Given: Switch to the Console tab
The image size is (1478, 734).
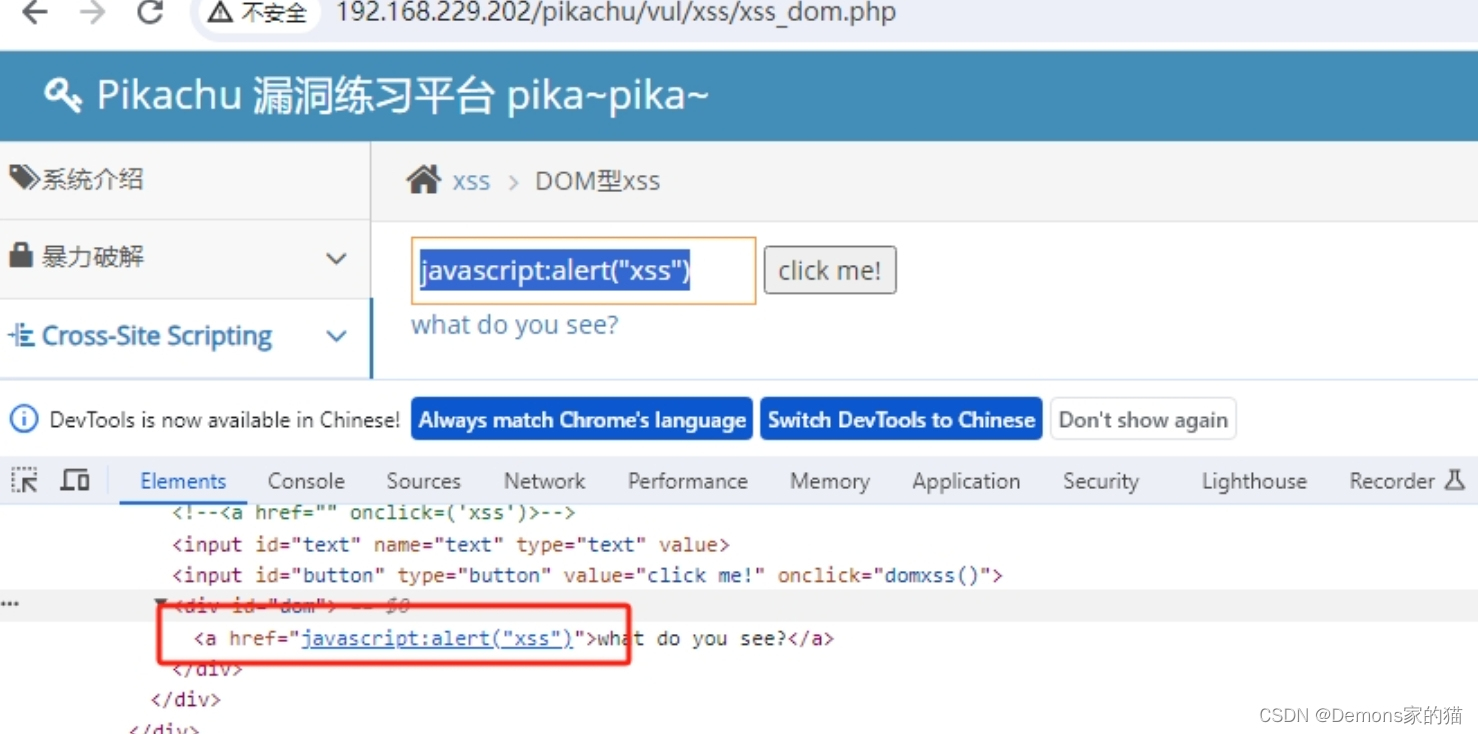Looking at the screenshot, I should 306,481.
